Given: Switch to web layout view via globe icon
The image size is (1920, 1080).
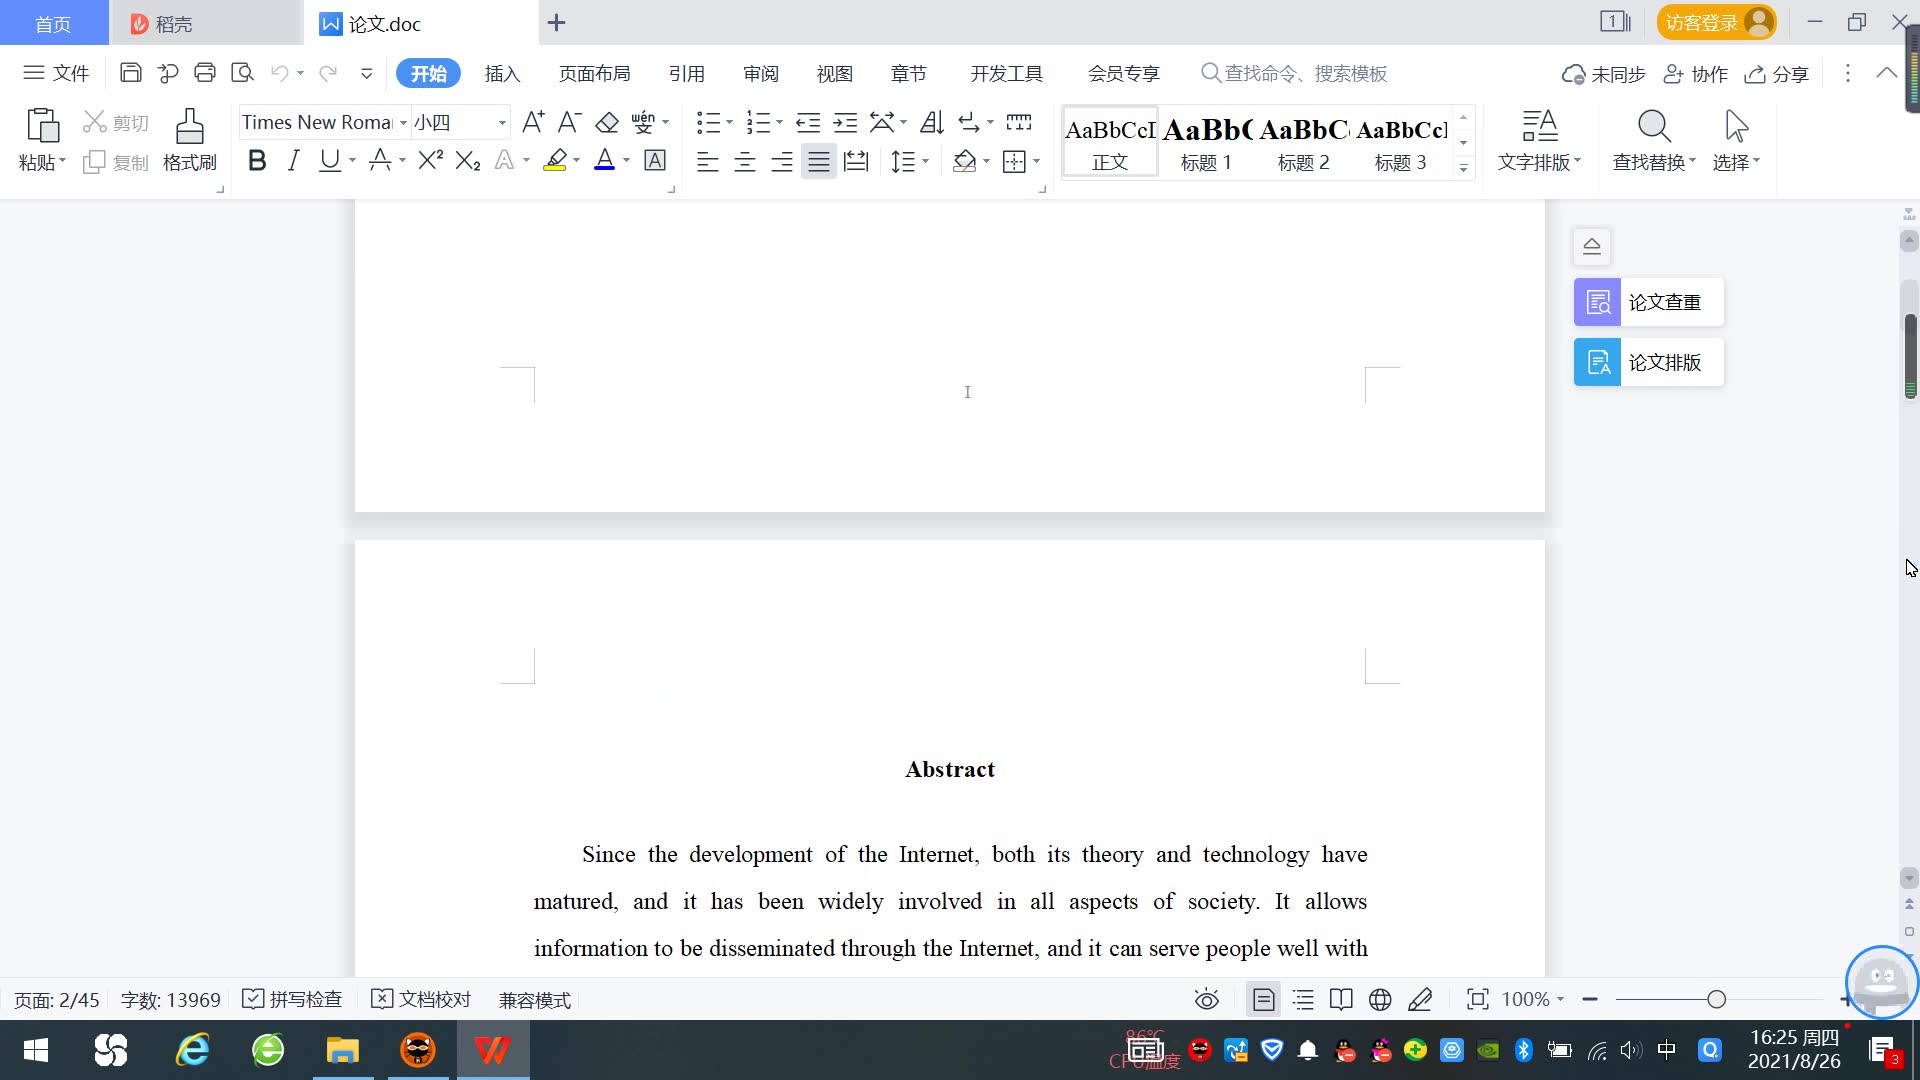Looking at the screenshot, I should [x=1380, y=999].
